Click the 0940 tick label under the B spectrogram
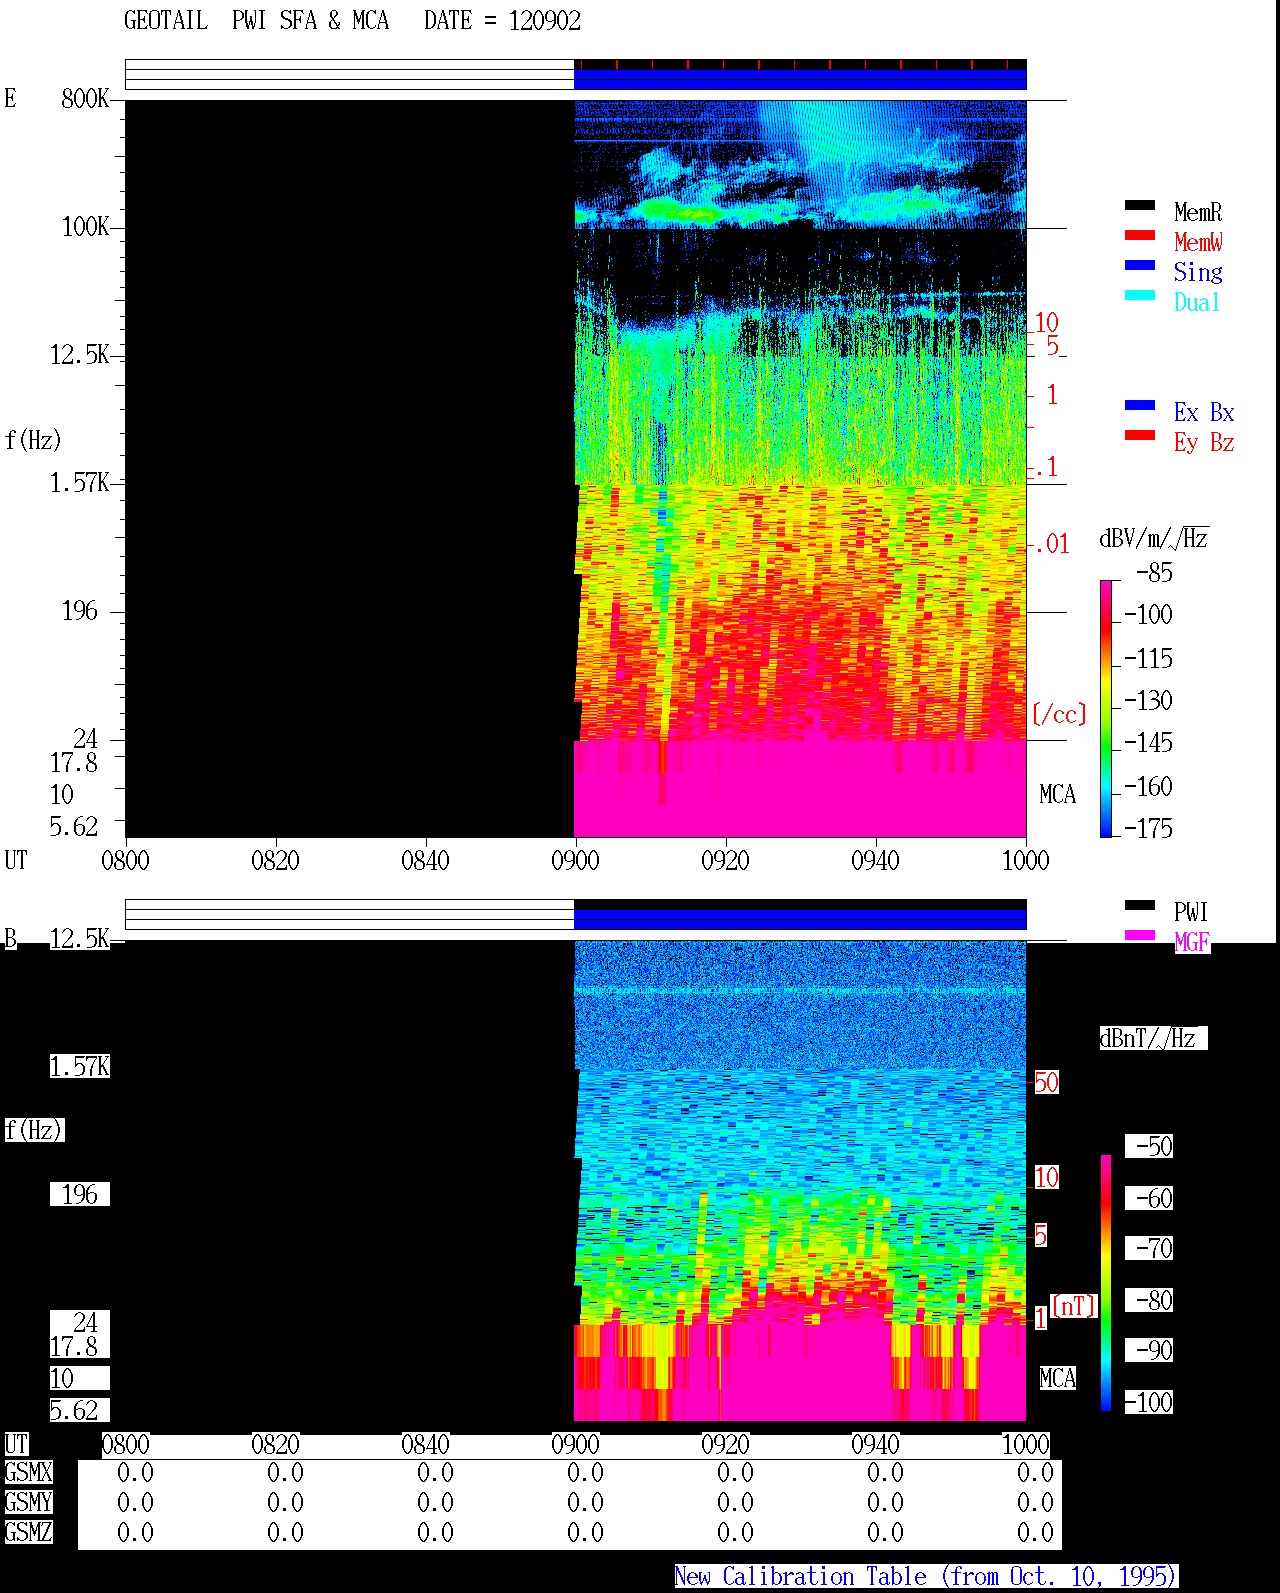The image size is (1280, 1593). tap(875, 1445)
